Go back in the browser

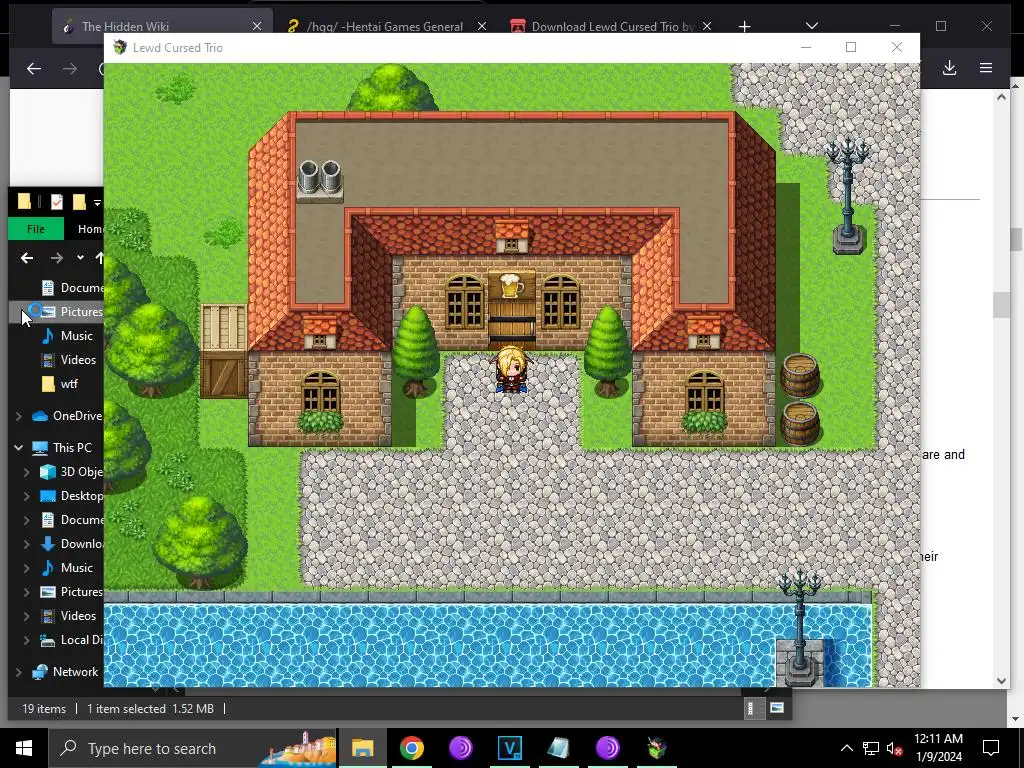coord(34,69)
